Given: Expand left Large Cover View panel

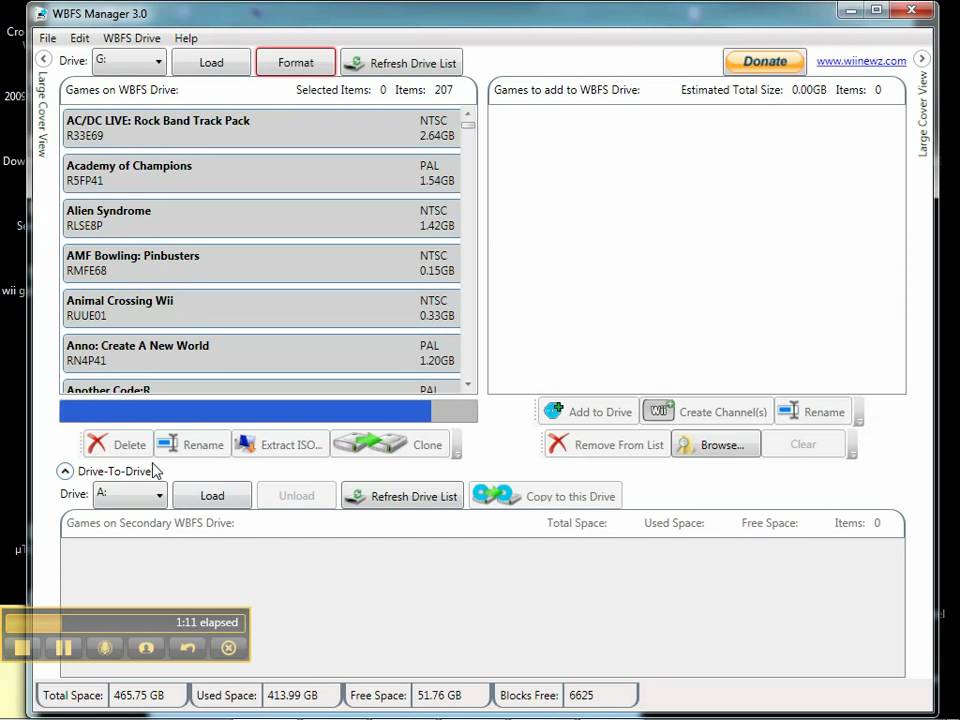Looking at the screenshot, I should pyautogui.click(x=42, y=58).
